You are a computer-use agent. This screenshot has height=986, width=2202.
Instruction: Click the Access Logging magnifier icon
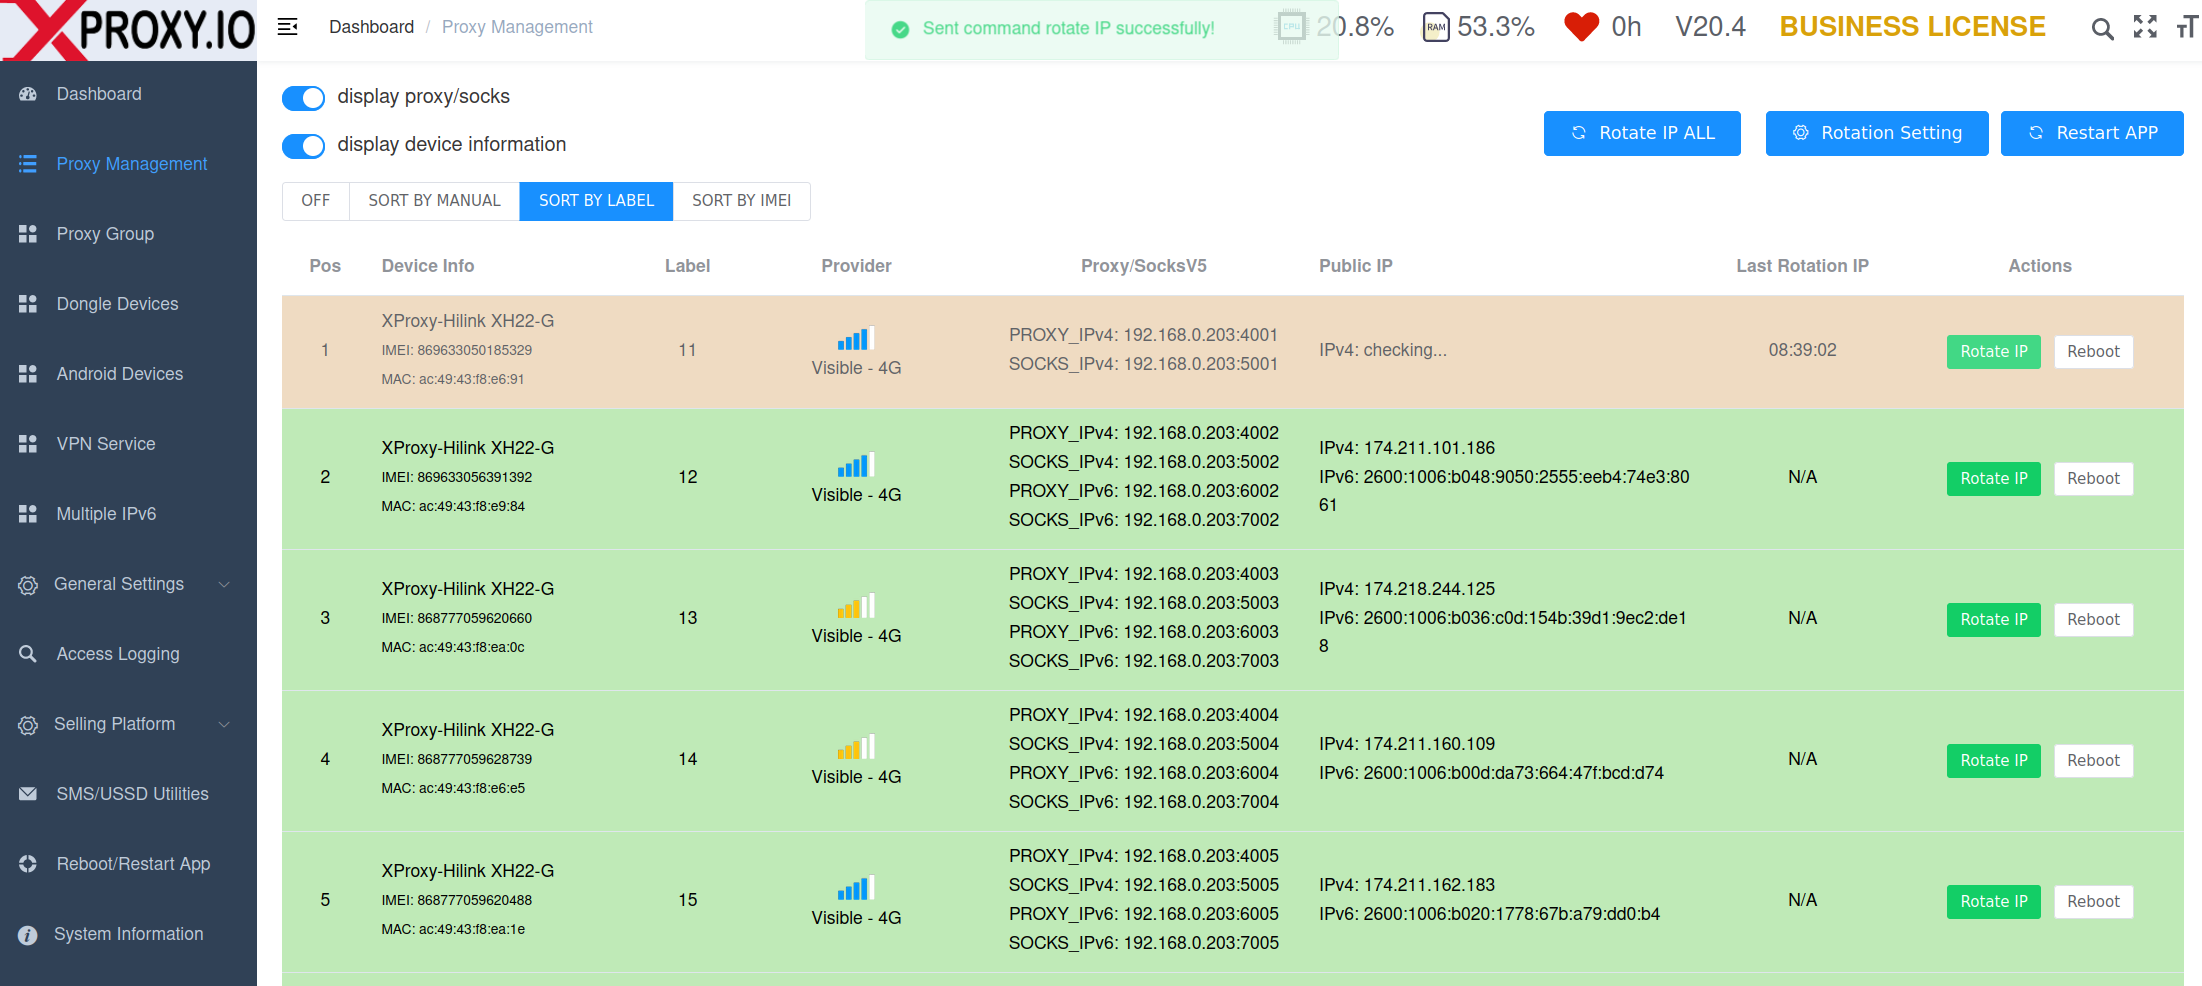click(x=28, y=654)
